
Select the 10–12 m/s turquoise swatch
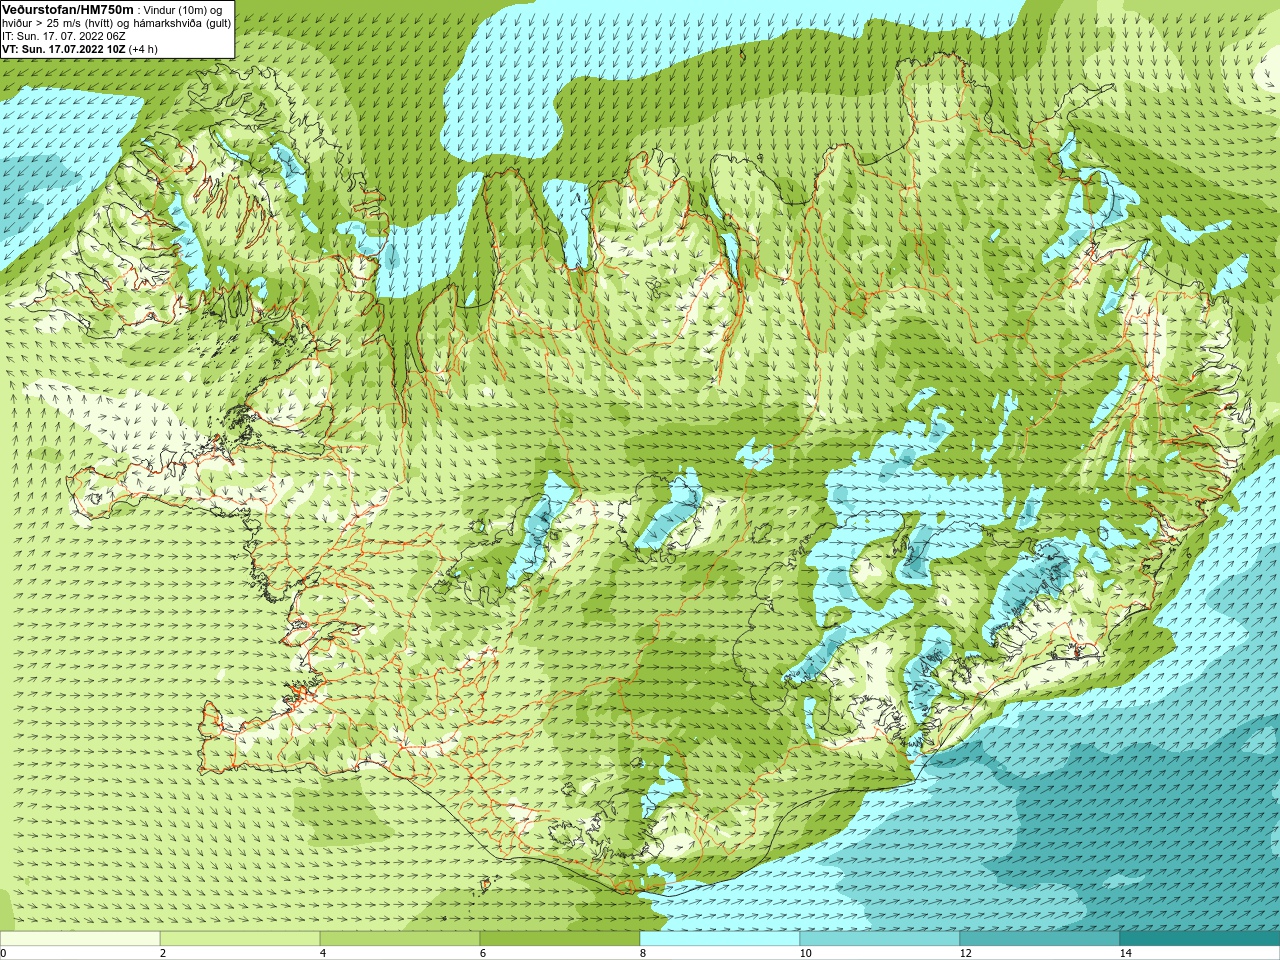pos(880,938)
